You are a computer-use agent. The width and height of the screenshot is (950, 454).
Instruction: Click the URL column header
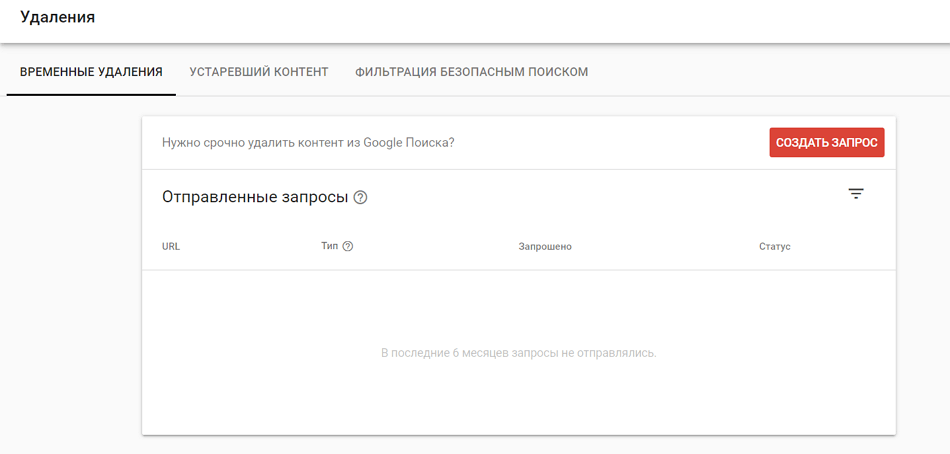[x=171, y=247]
